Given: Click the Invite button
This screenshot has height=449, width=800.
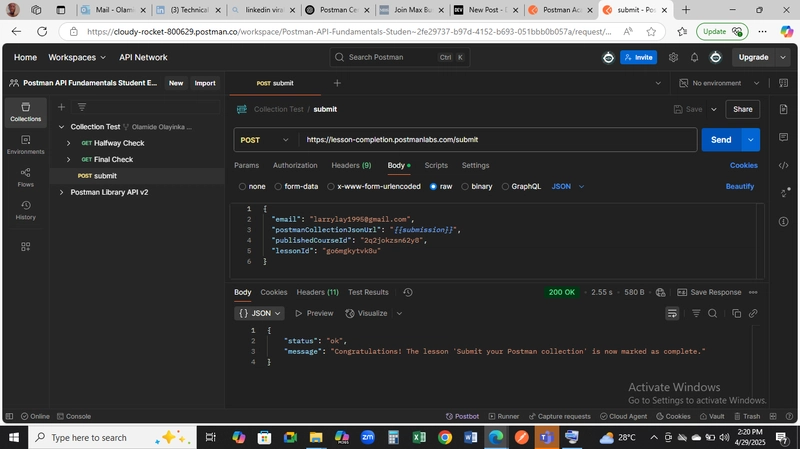Looking at the screenshot, I should pyautogui.click(x=638, y=57).
